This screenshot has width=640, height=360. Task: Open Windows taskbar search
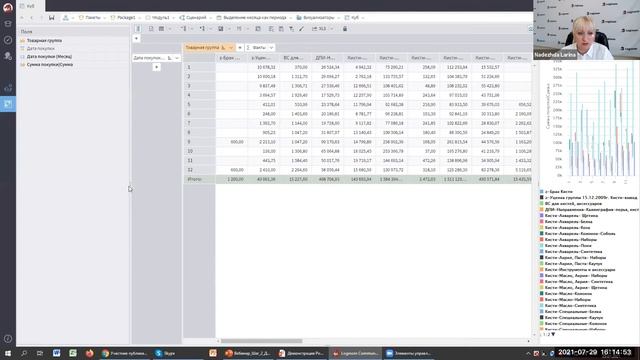pos(24,353)
